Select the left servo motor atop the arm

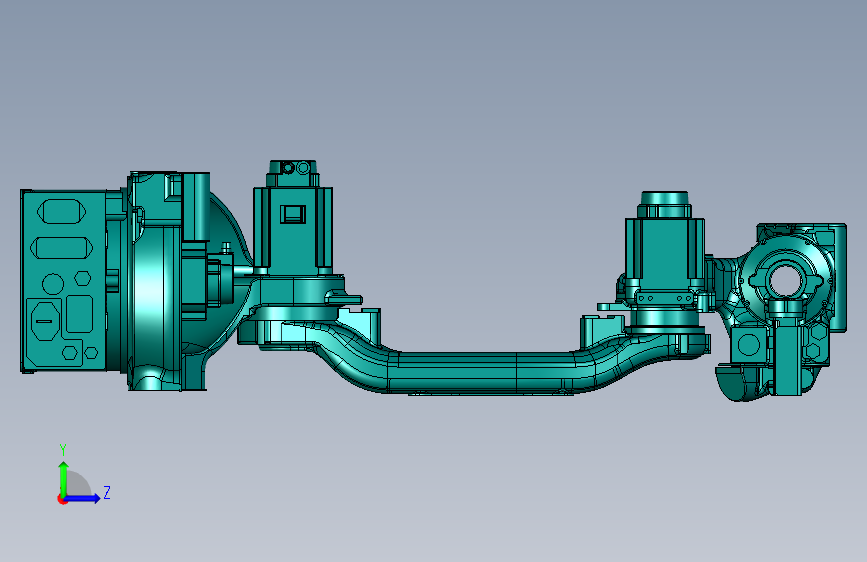[293, 218]
